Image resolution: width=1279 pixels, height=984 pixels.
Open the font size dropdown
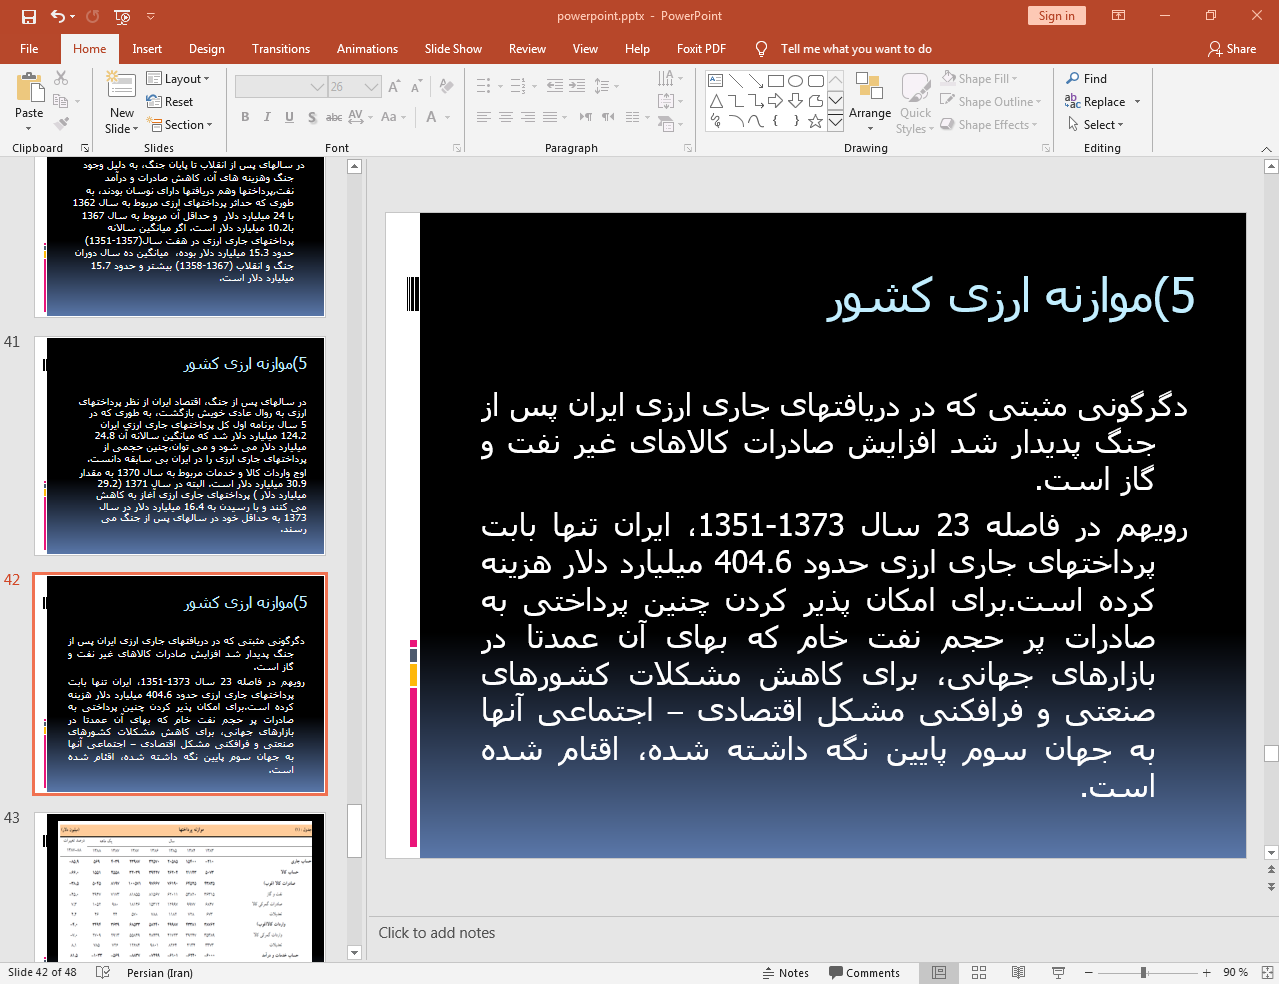point(372,87)
